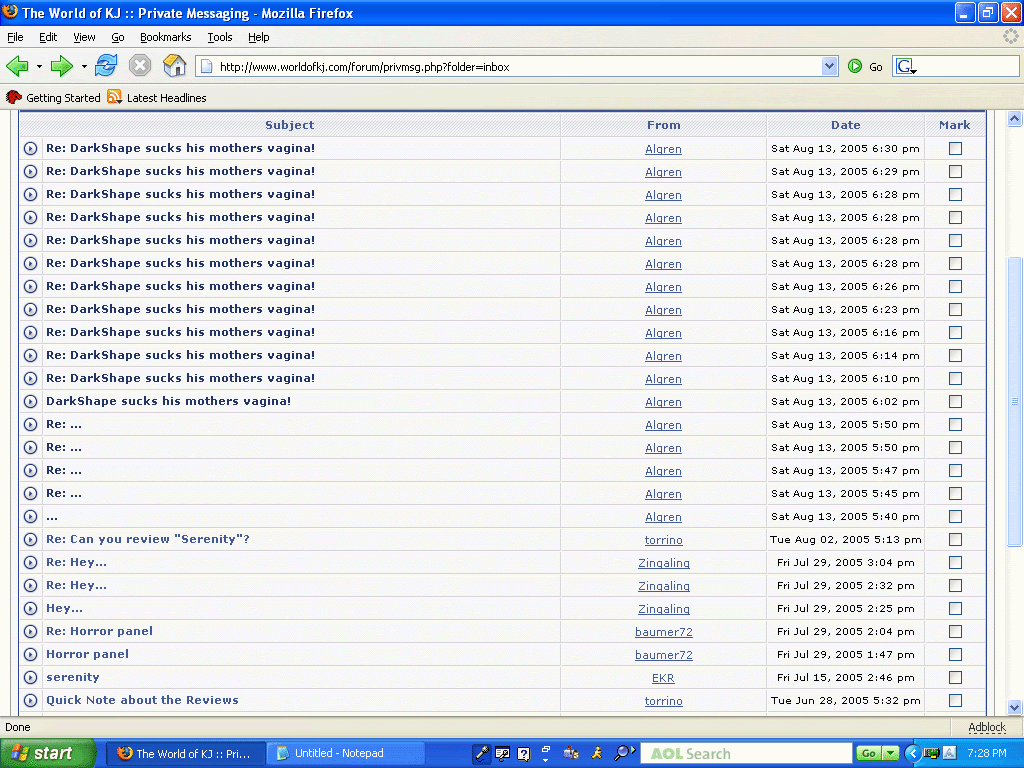The width and height of the screenshot is (1024, 768).
Task: Tick checkbox for 'Quick Note about the Reviews'
Action: 955,700
